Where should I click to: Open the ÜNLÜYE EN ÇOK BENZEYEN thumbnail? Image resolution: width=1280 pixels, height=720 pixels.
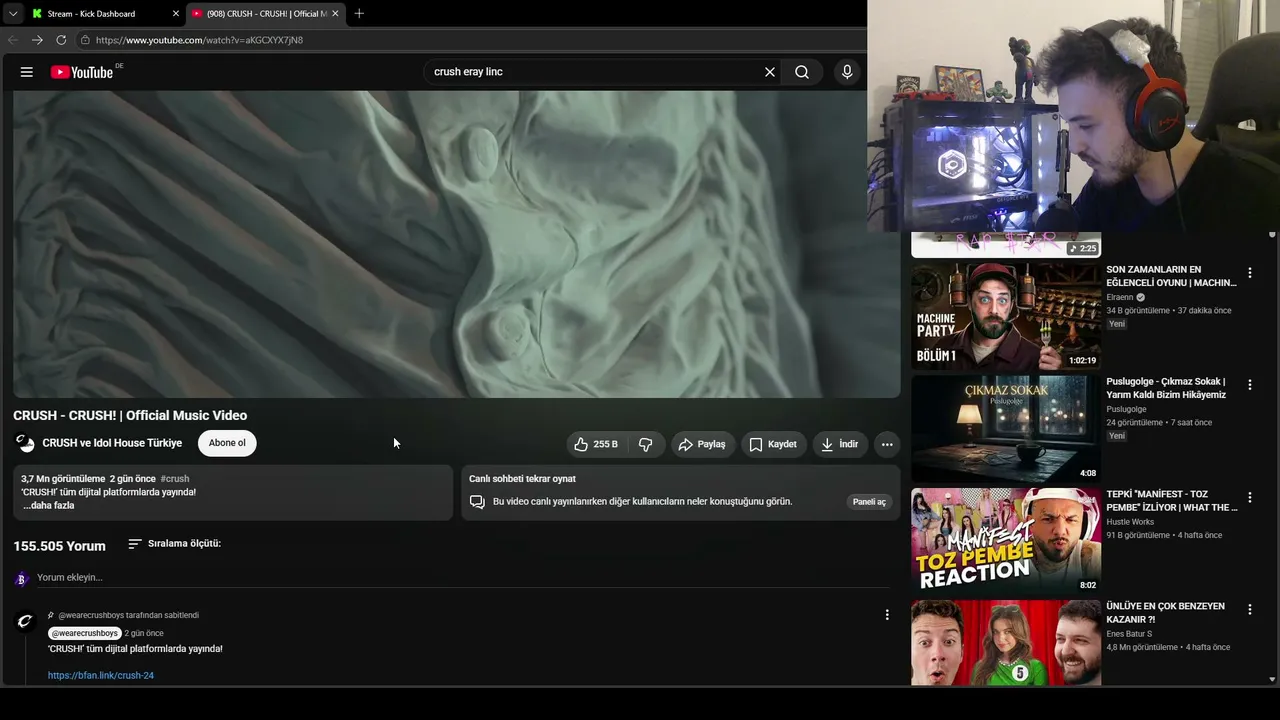coord(1006,643)
